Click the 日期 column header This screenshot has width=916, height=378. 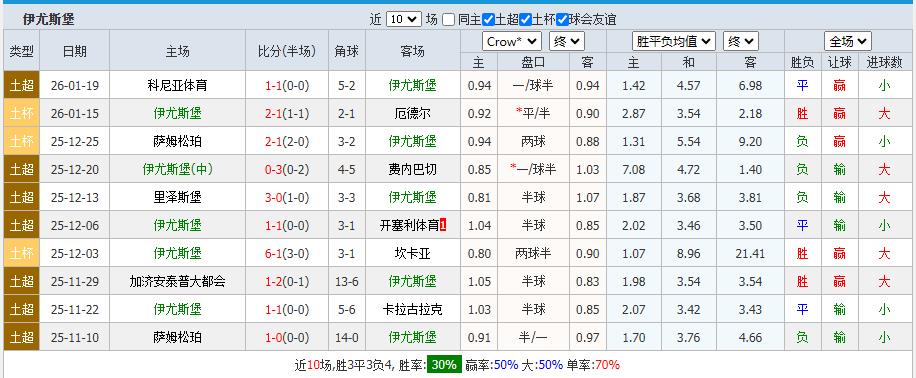[74, 51]
